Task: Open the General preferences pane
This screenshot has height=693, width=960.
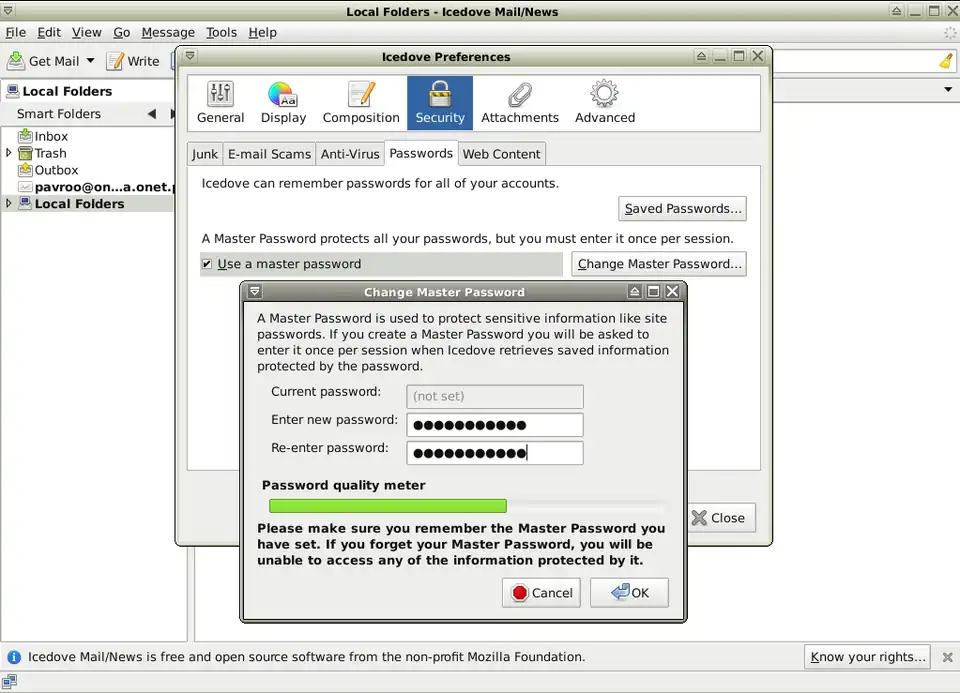Action: click(x=220, y=103)
